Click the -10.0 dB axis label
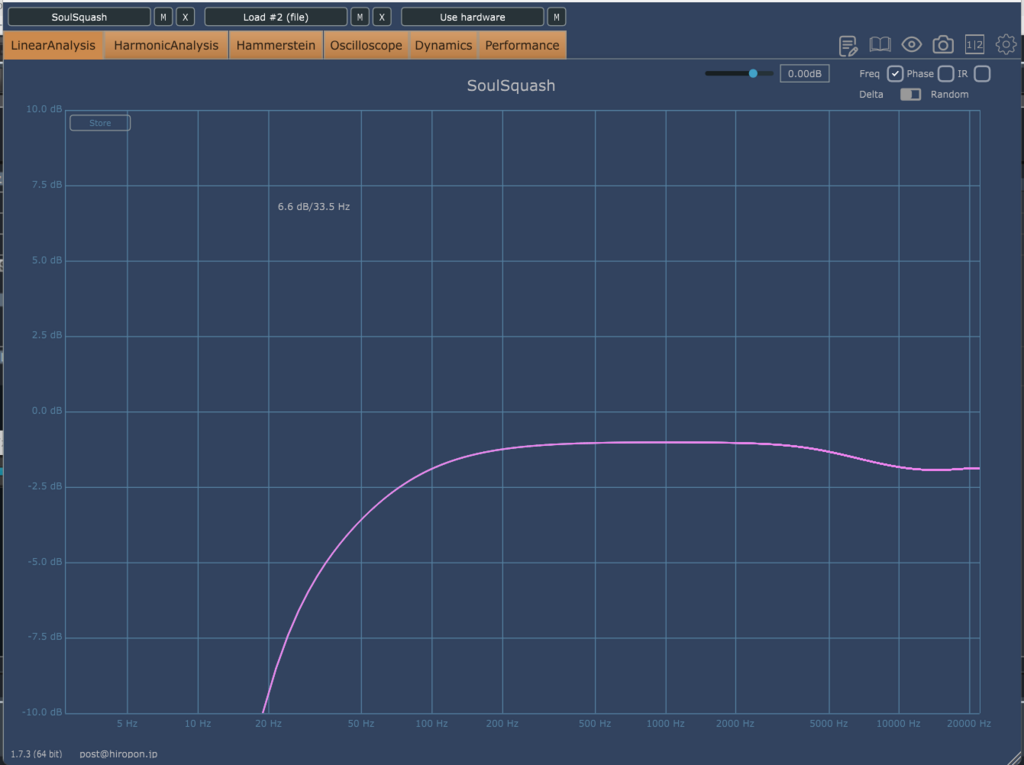Screen dimensions: 1024x765 [x=42, y=712]
